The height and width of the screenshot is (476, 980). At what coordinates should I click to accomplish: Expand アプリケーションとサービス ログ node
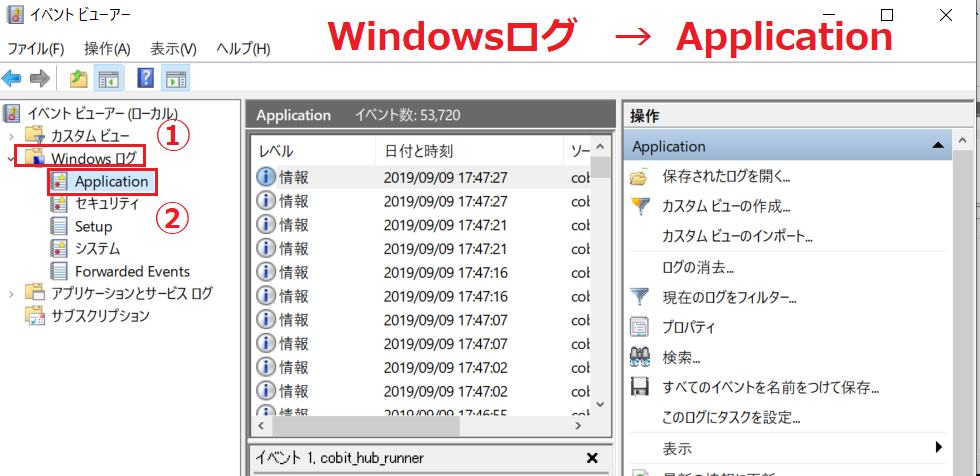(x=11, y=293)
